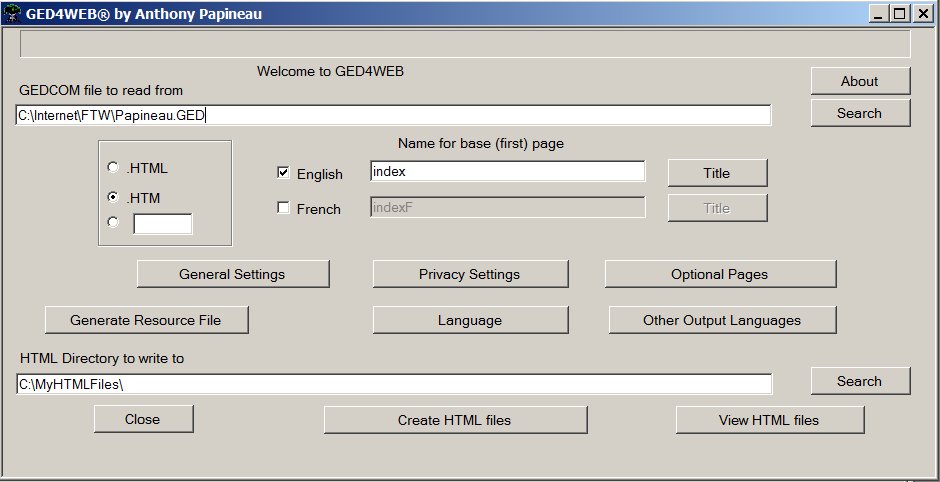Click the GED4WEB application icon in title bar
Image resolution: width=940 pixels, height=482 pixels.
(x=12, y=13)
